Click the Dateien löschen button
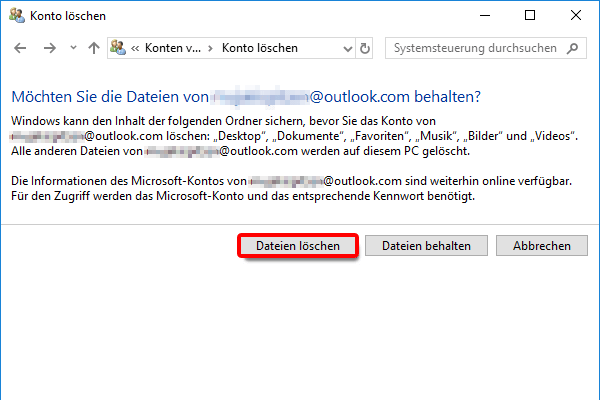 [x=298, y=246]
